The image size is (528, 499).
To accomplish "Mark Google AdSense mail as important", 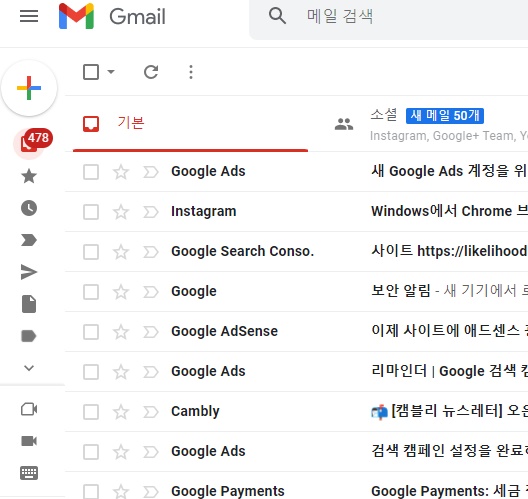I will click(151, 332).
